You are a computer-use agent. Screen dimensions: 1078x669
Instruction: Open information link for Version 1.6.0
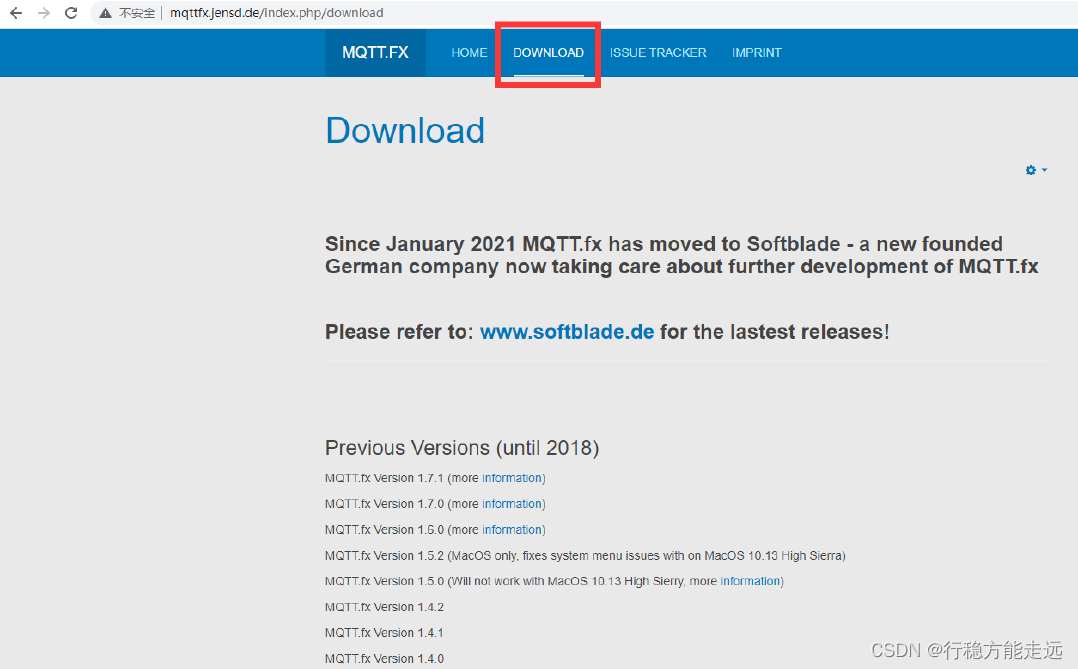(x=512, y=529)
